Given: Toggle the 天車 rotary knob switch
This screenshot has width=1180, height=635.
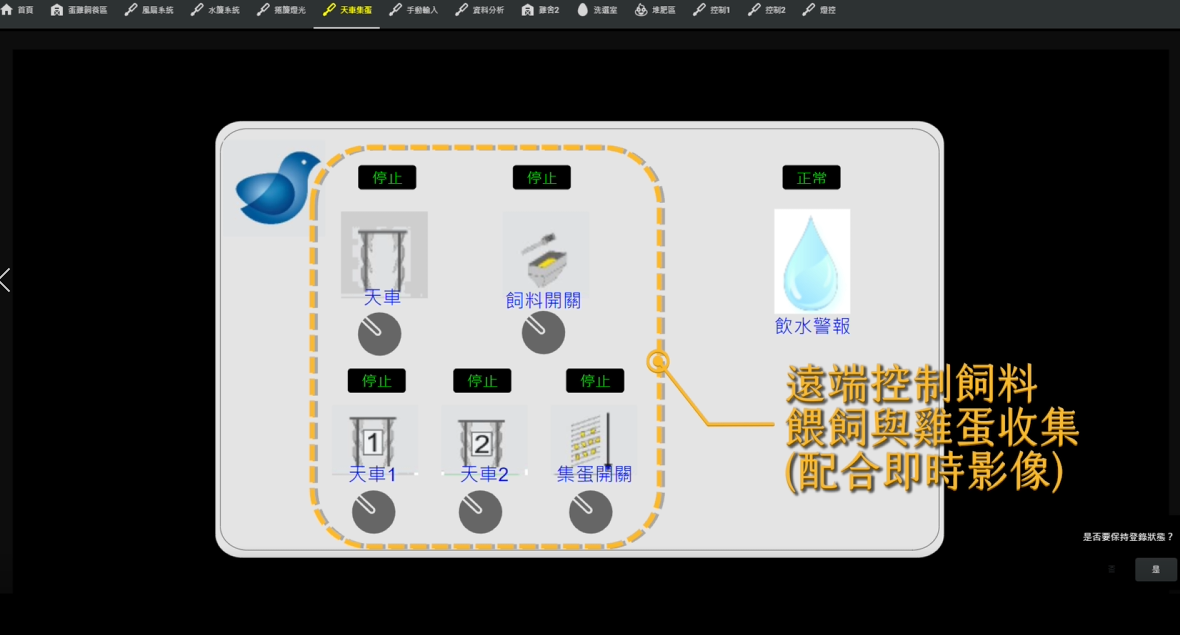Looking at the screenshot, I should [379, 334].
